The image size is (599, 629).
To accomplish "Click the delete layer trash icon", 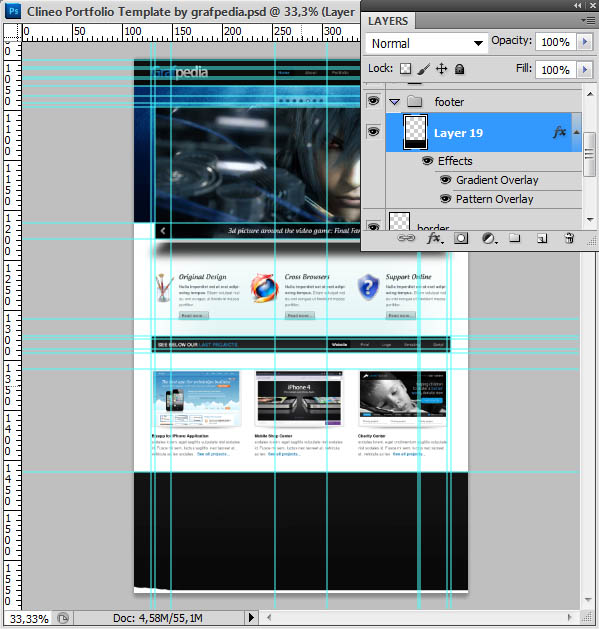I will click(x=569, y=238).
